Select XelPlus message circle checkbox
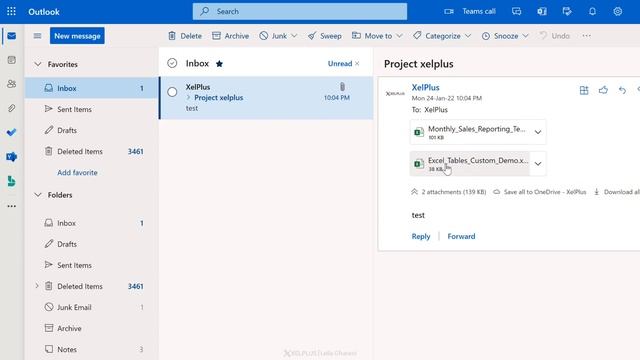This screenshot has width=640, height=360. point(172,92)
